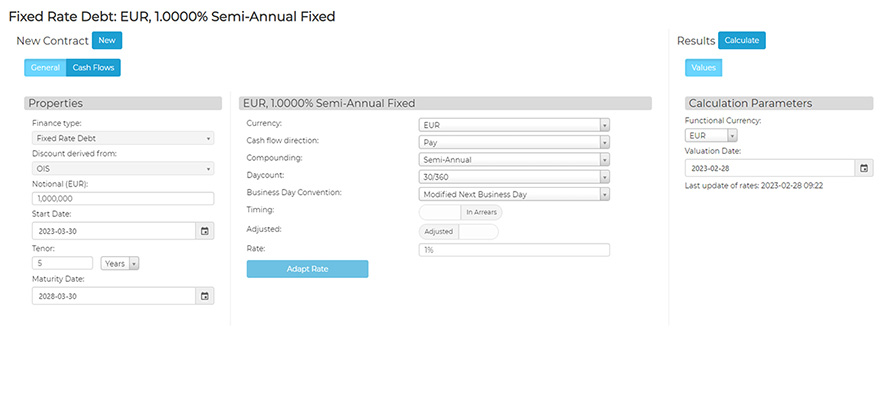Open the Functional Currency dropdown
Viewport: 895px width, 410px height.
[x=712, y=135]
